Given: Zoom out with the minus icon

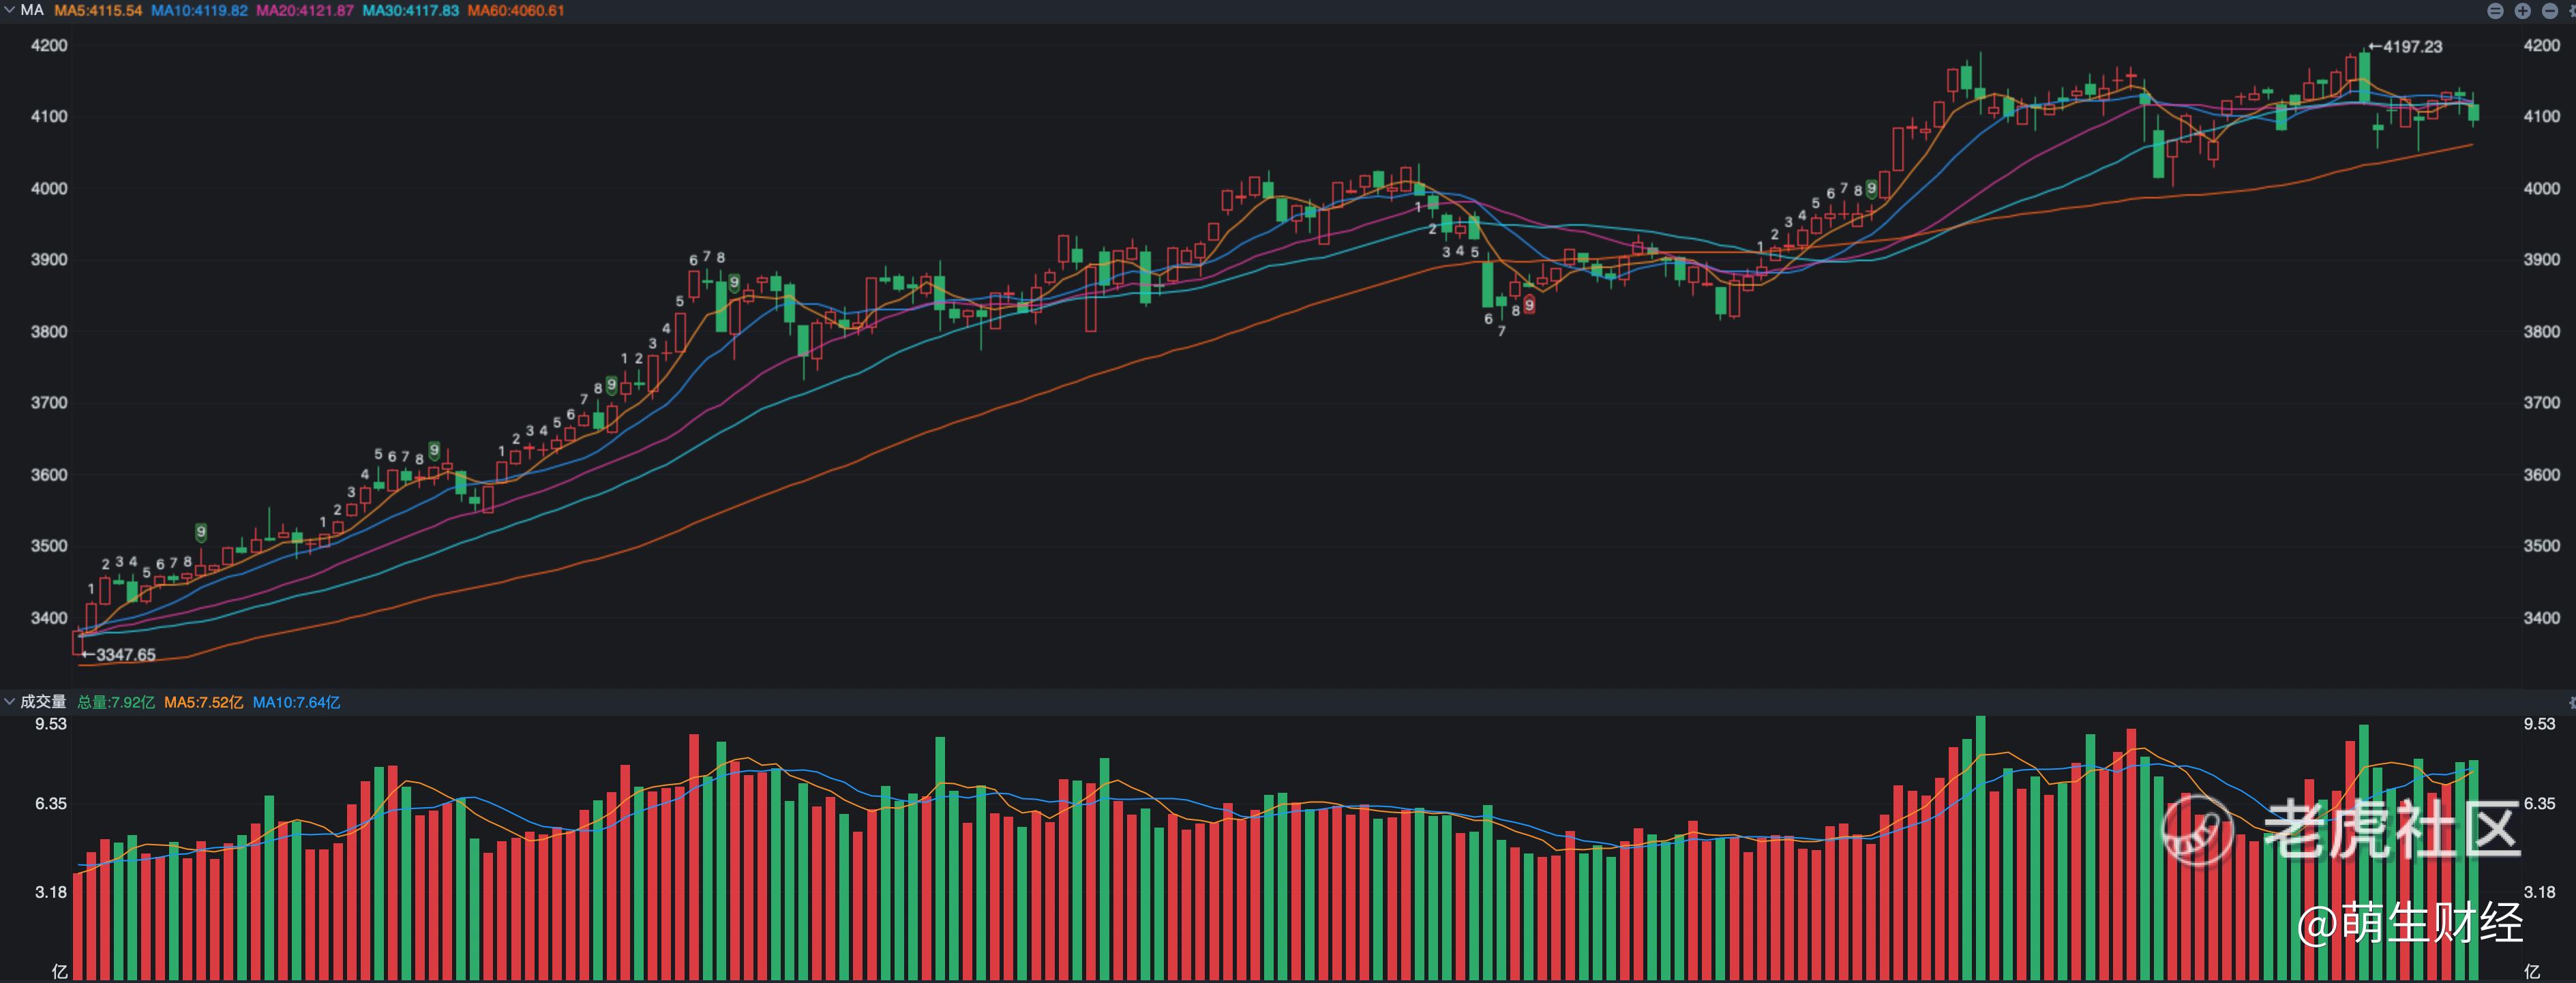Looking at the screenshot, I should [x=2550, y=11].
